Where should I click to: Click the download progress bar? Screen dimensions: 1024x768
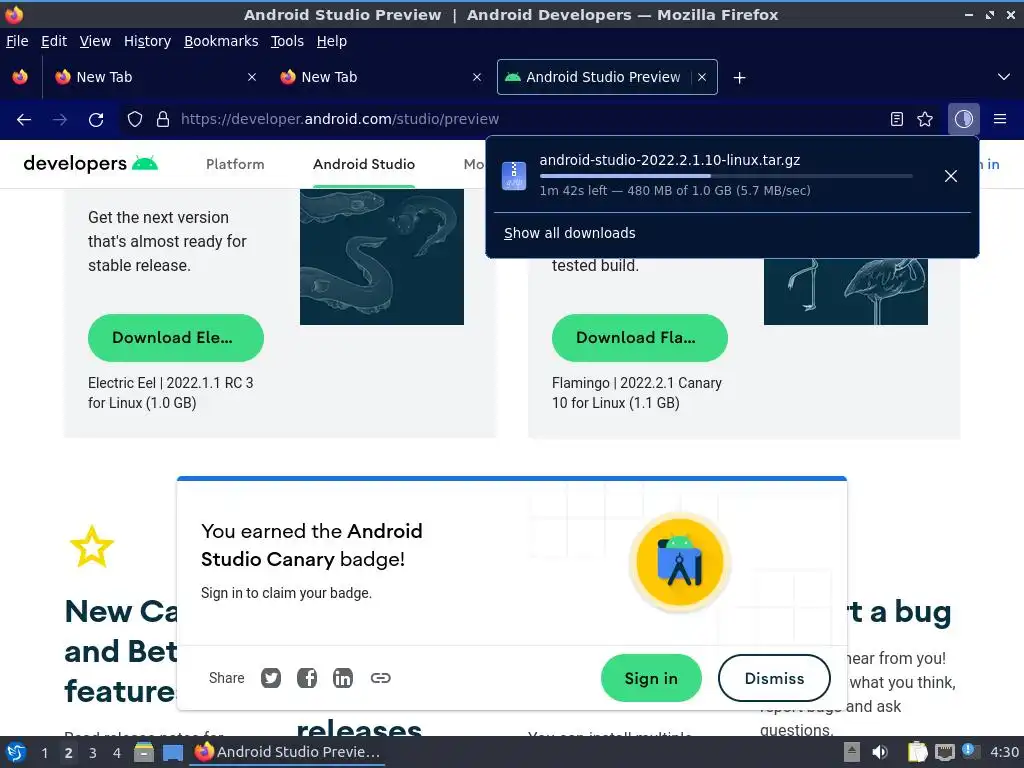(x=726, y=176)
